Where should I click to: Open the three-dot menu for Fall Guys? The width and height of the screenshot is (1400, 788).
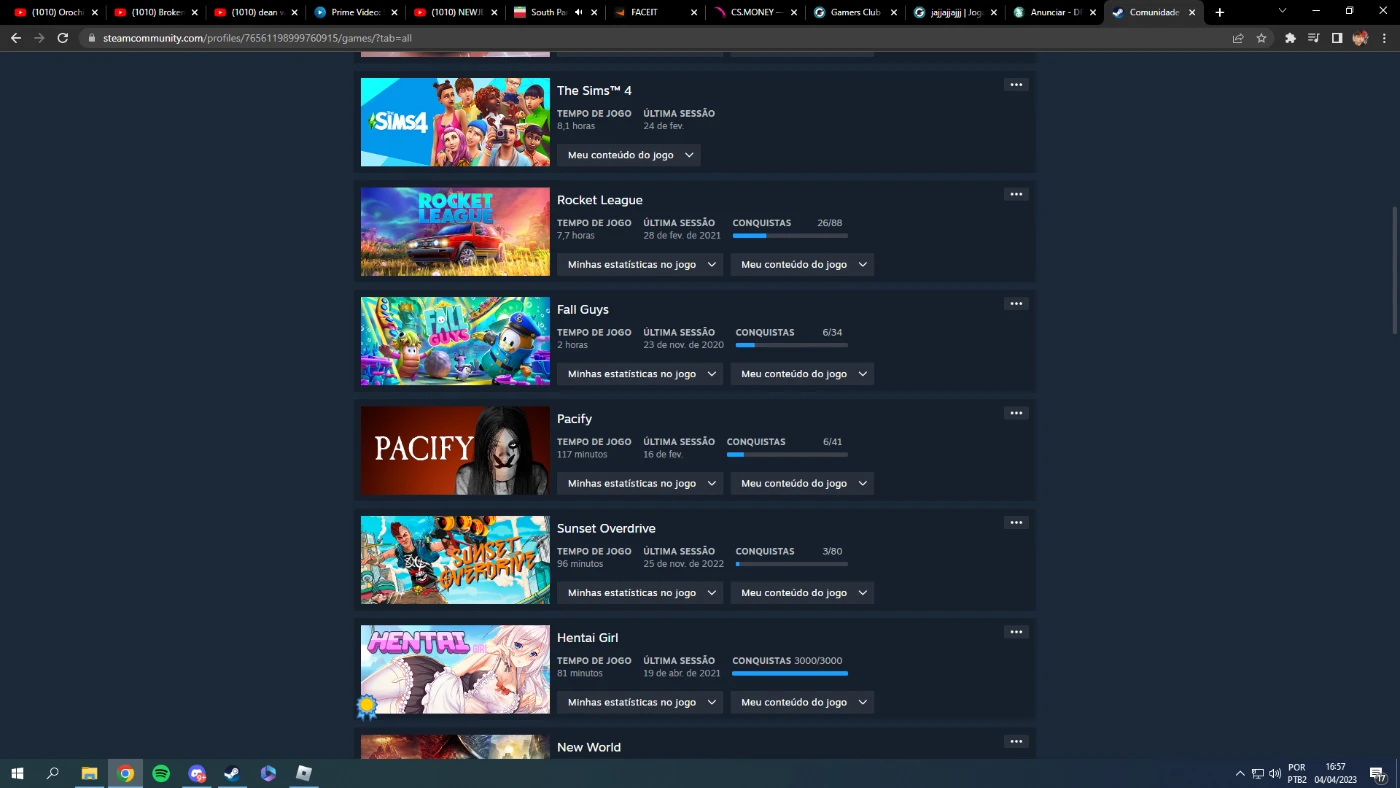point(1016,304)
